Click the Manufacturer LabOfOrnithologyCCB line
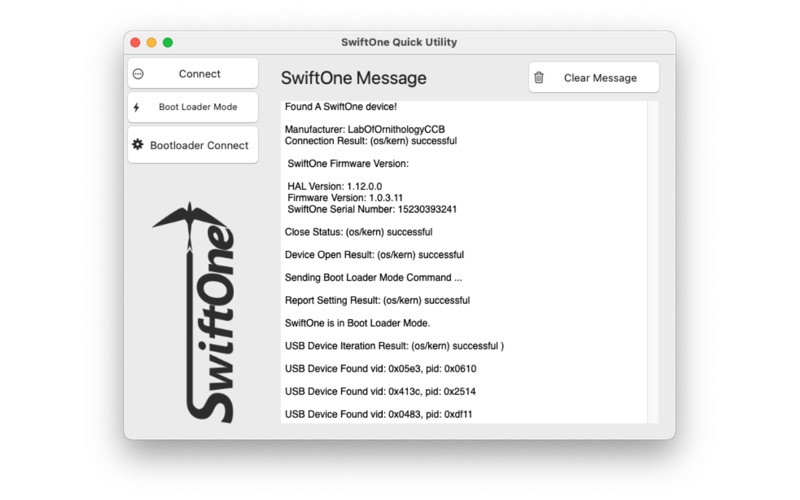800x500 pixels. point(365,130)
